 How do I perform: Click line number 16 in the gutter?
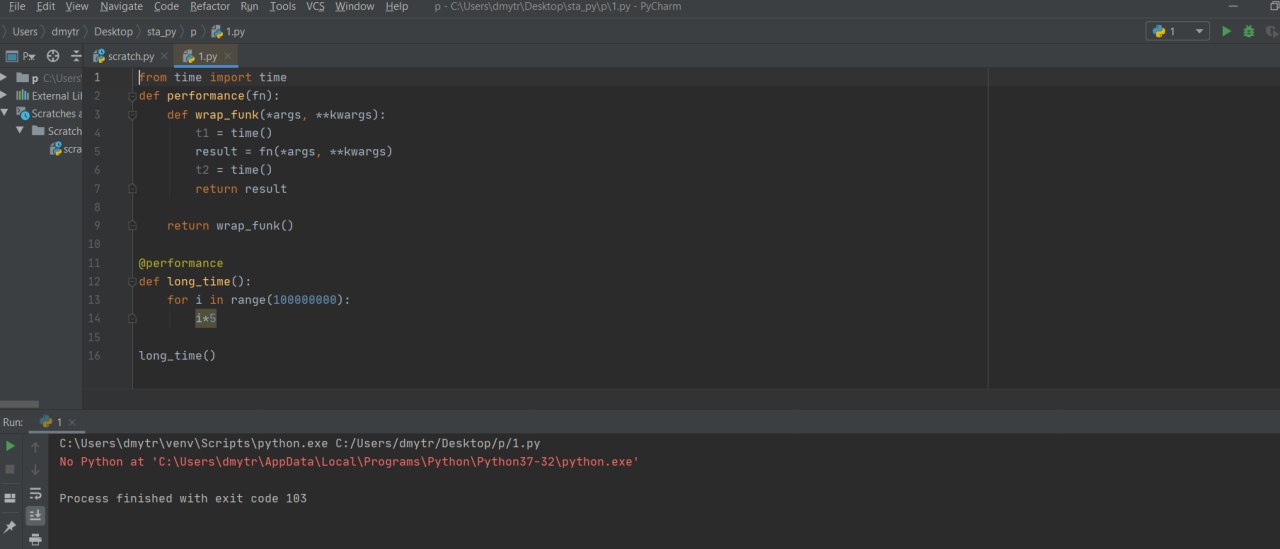coord(94,356)
